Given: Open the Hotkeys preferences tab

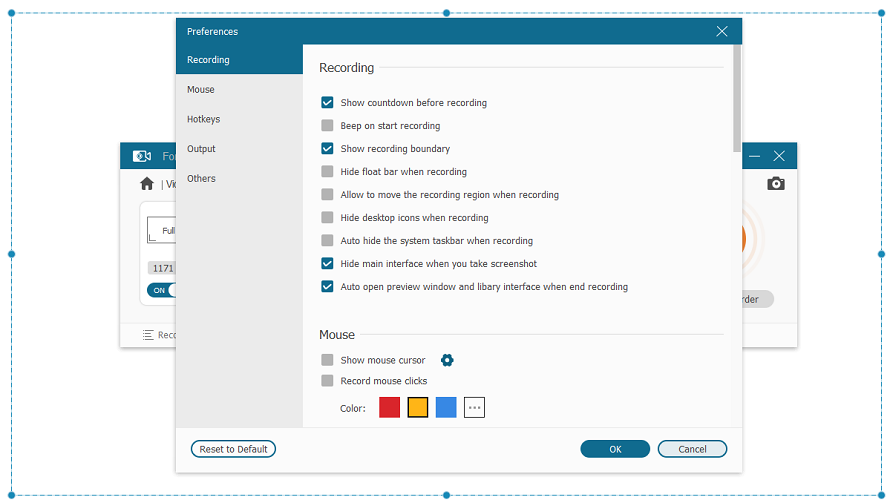Looking at the screenshot, I should pyautogui.click(x=239, y=119).
